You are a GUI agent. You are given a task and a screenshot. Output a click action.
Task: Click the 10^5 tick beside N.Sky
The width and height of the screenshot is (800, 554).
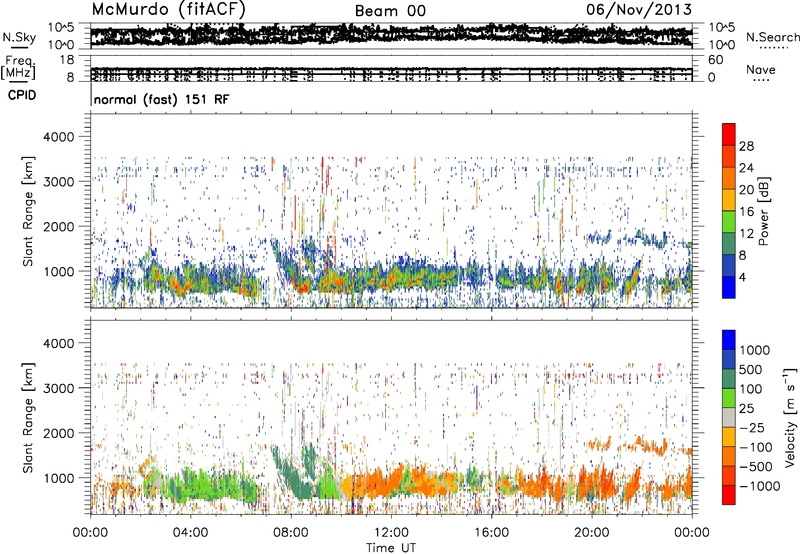click(61, 28)
